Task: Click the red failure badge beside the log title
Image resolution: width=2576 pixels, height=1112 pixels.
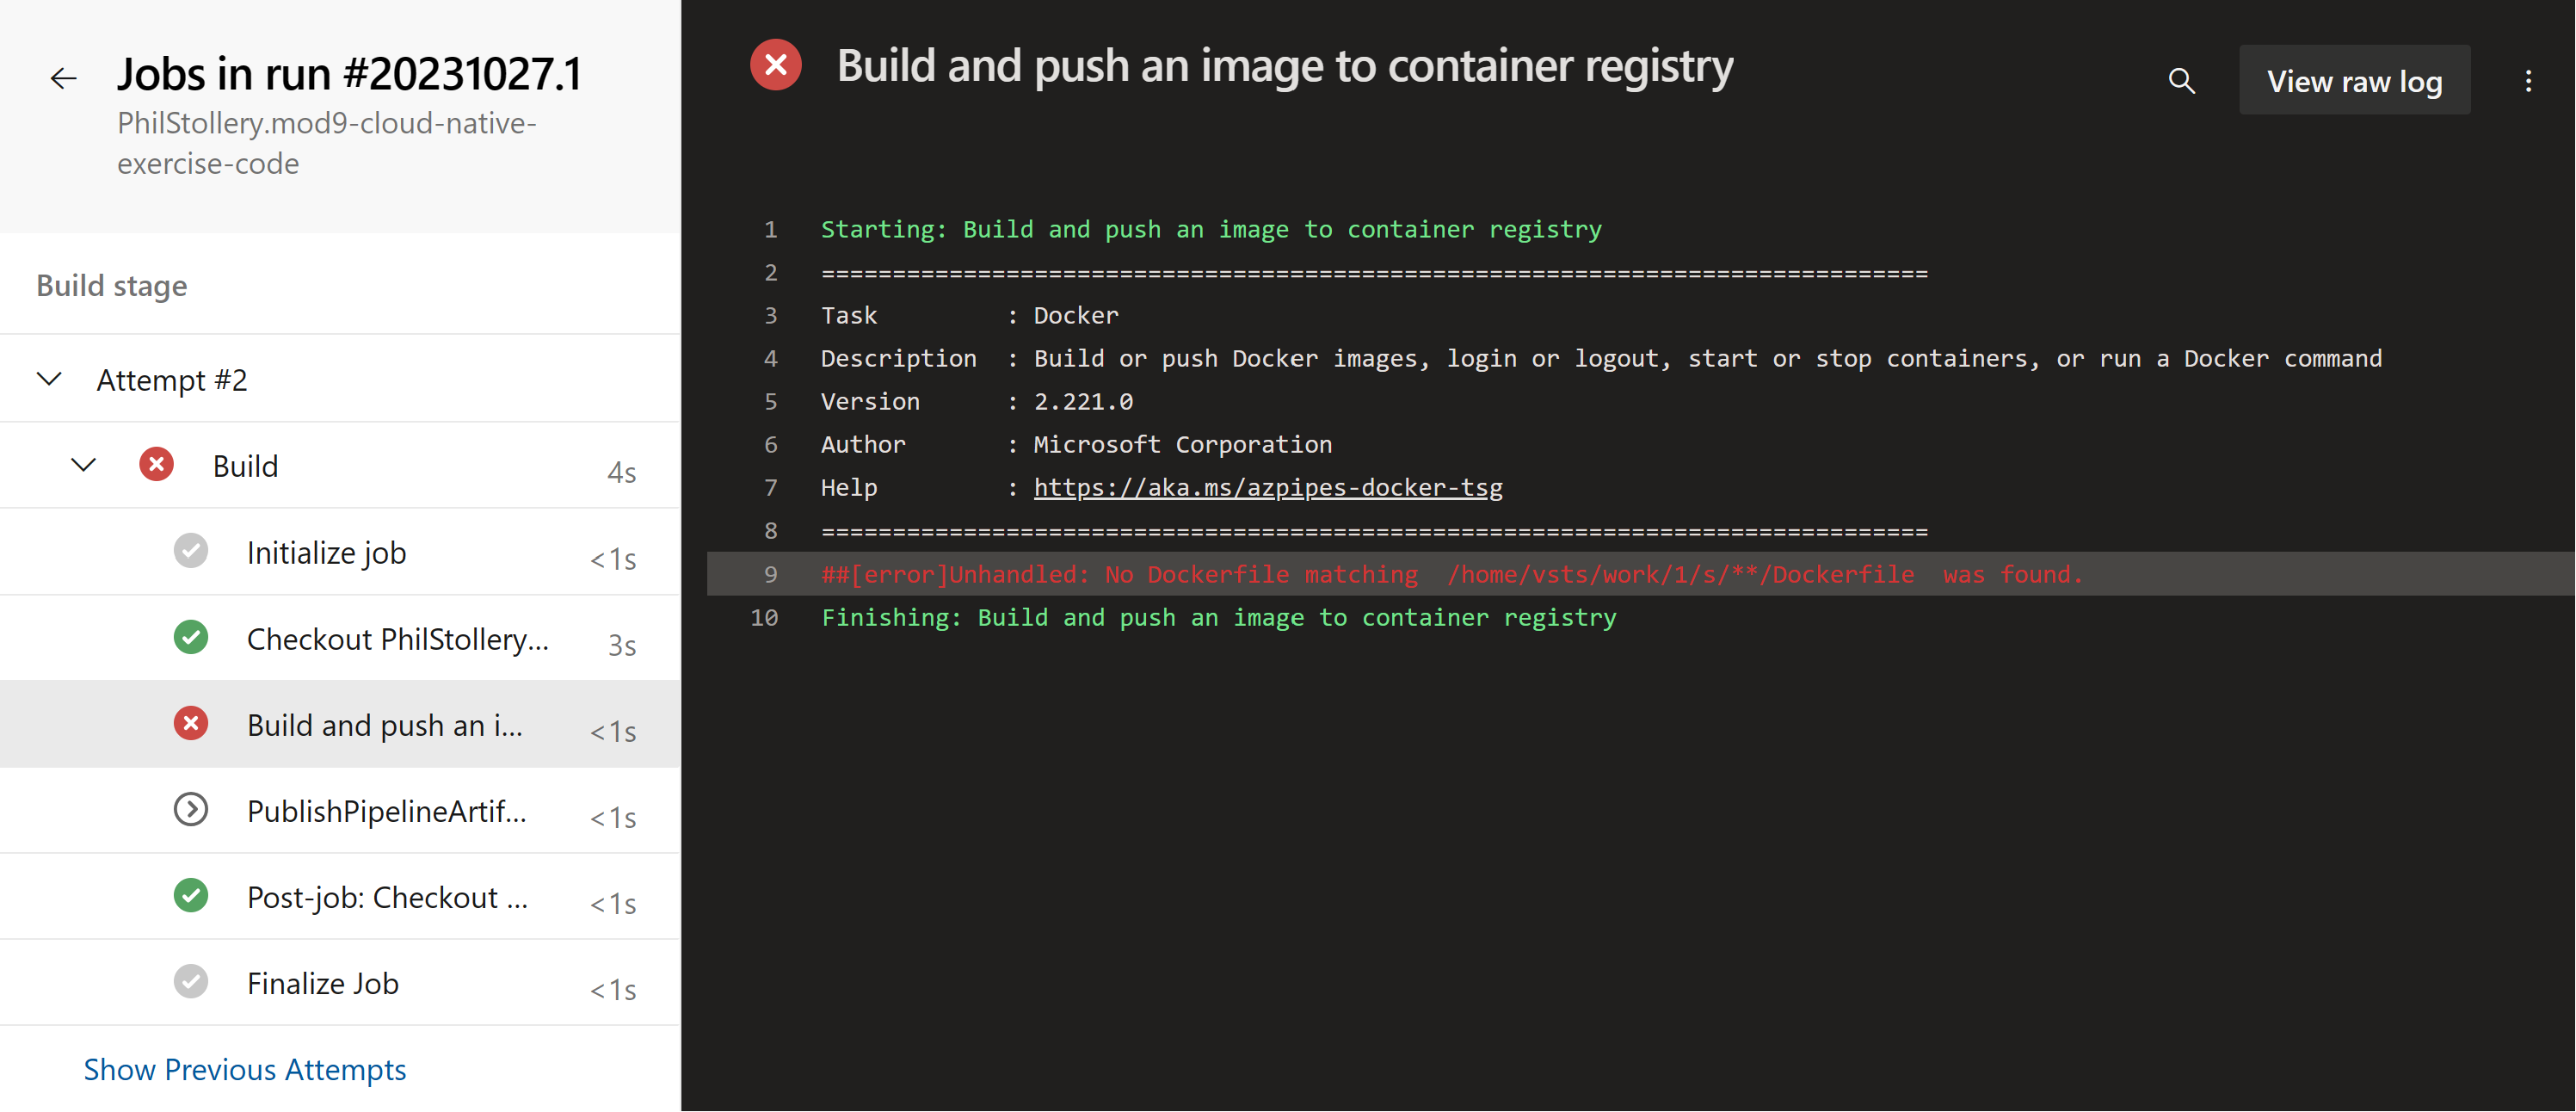Action: pyautogui.click(x=776, y=64)
